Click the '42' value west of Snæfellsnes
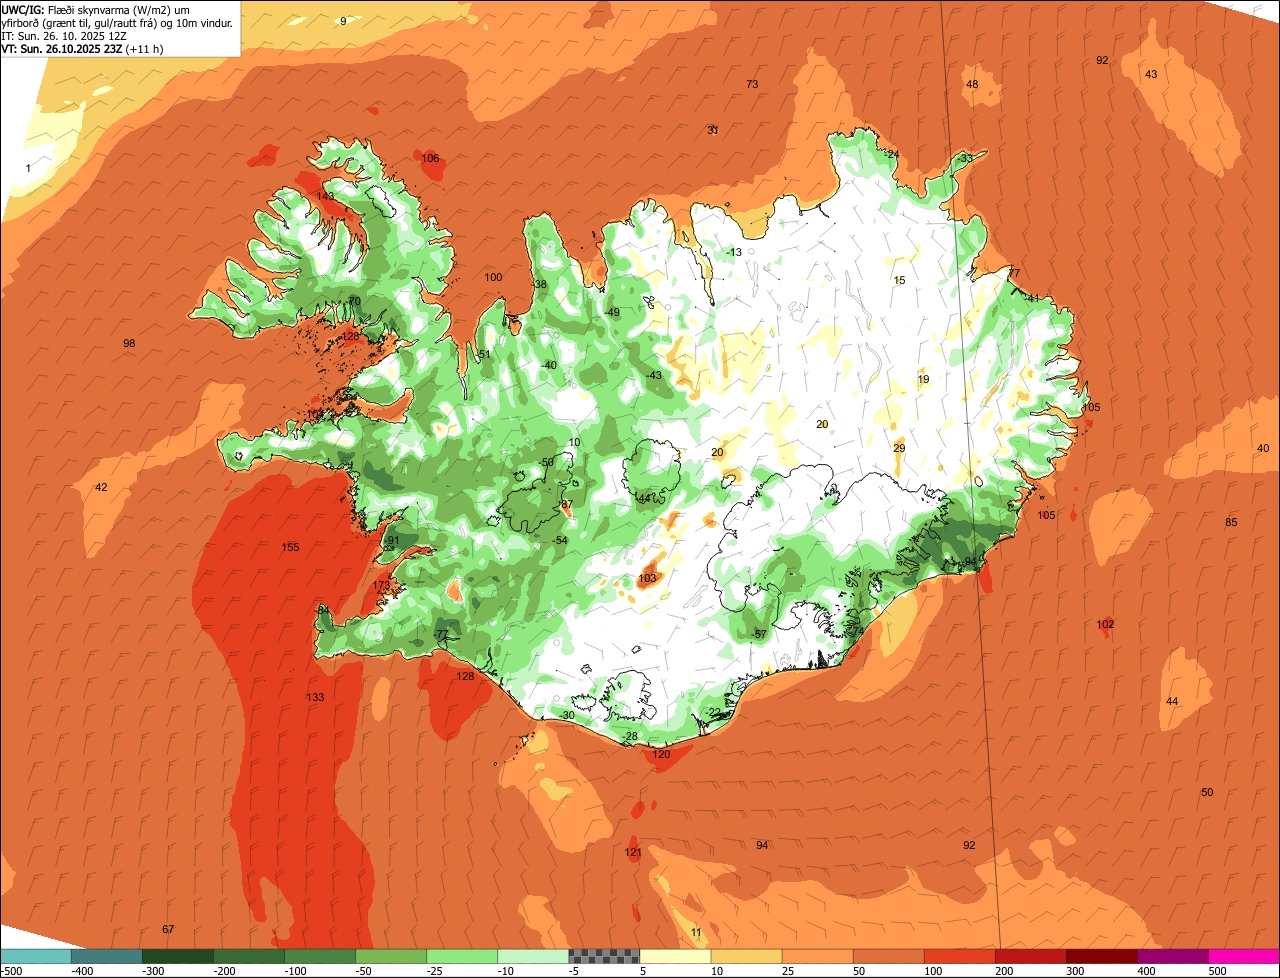This screenshot has height=978, width=1280. coord(101,487)
